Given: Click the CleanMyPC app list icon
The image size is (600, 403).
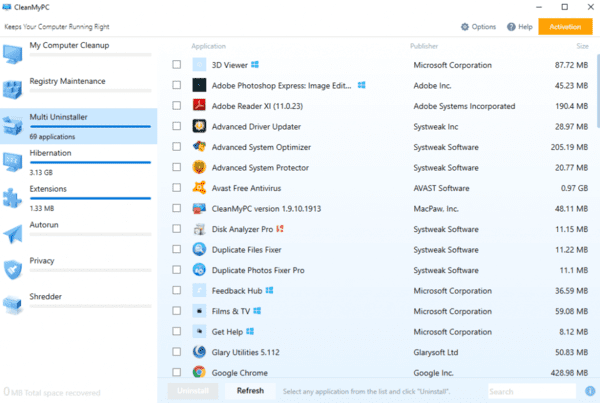Looking at the screenshot, I should 199,208.
